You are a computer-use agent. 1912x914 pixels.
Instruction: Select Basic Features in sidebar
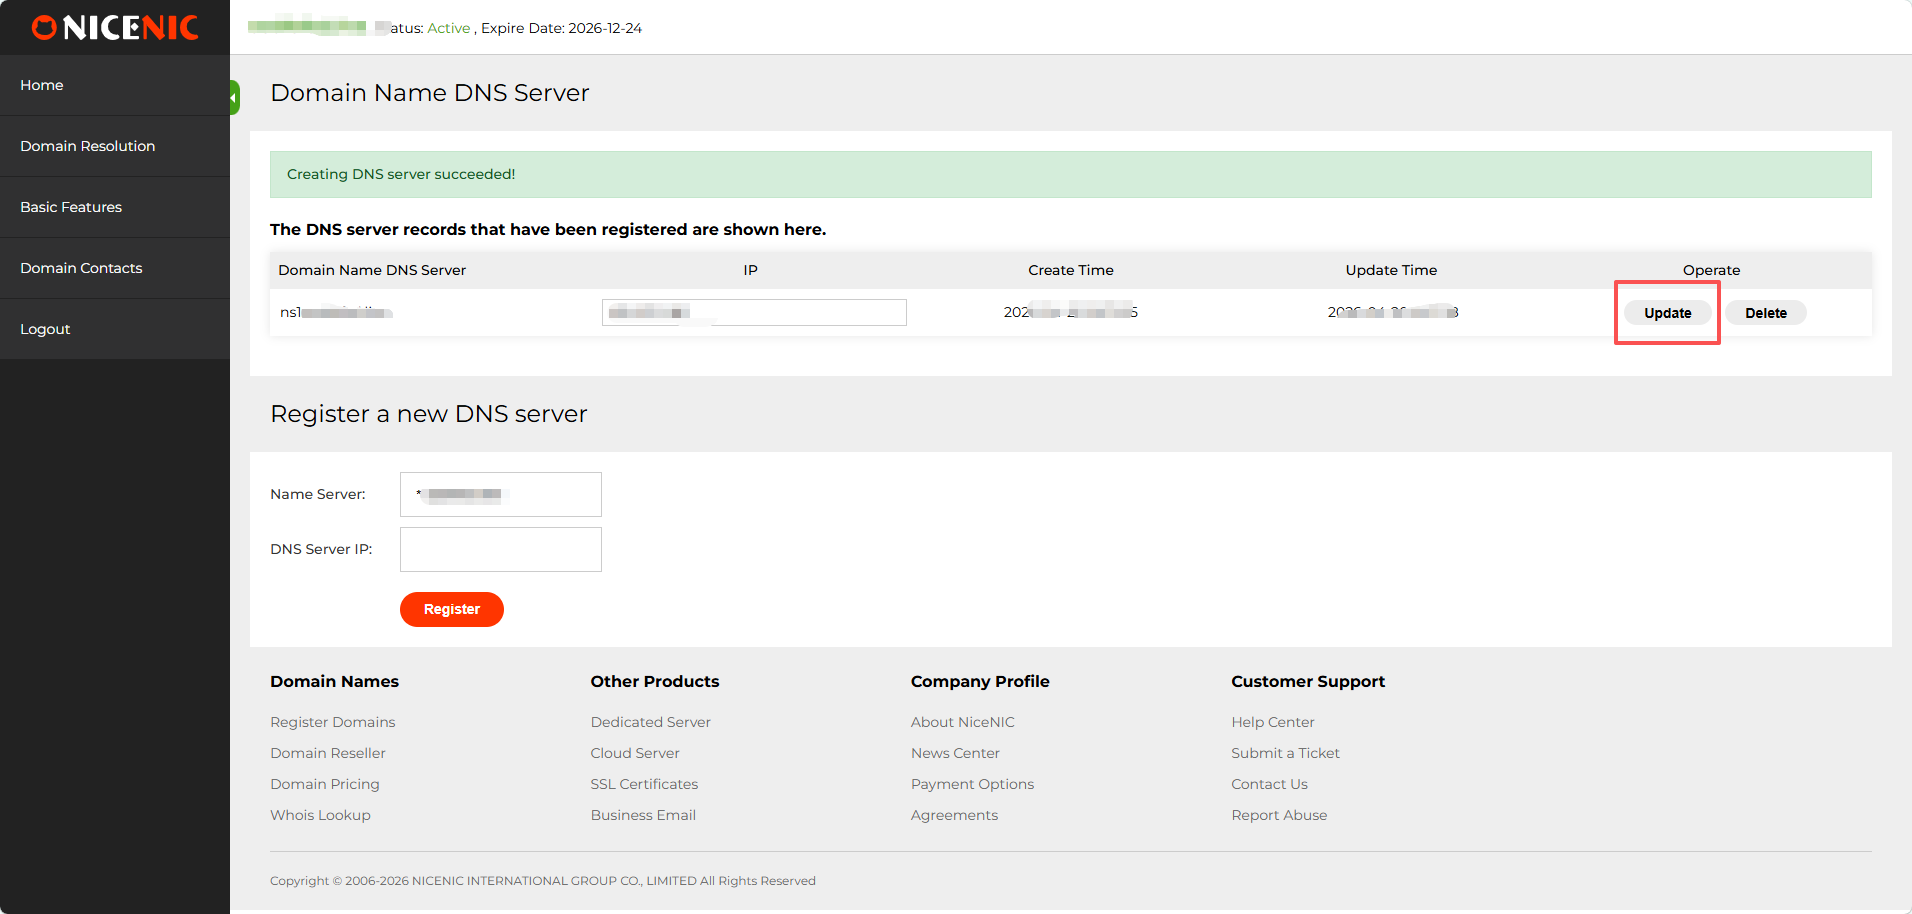click(x=71, y=207)
